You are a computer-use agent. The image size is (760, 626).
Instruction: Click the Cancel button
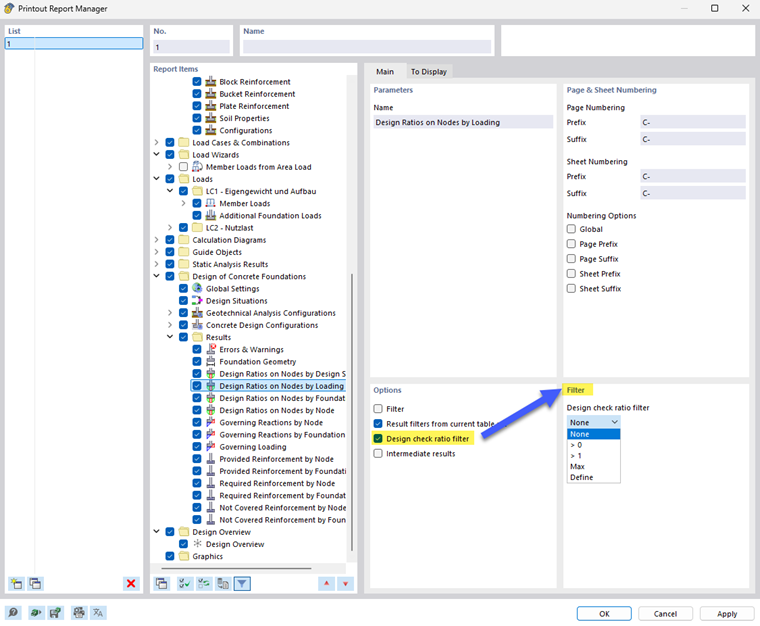point(665,613)
